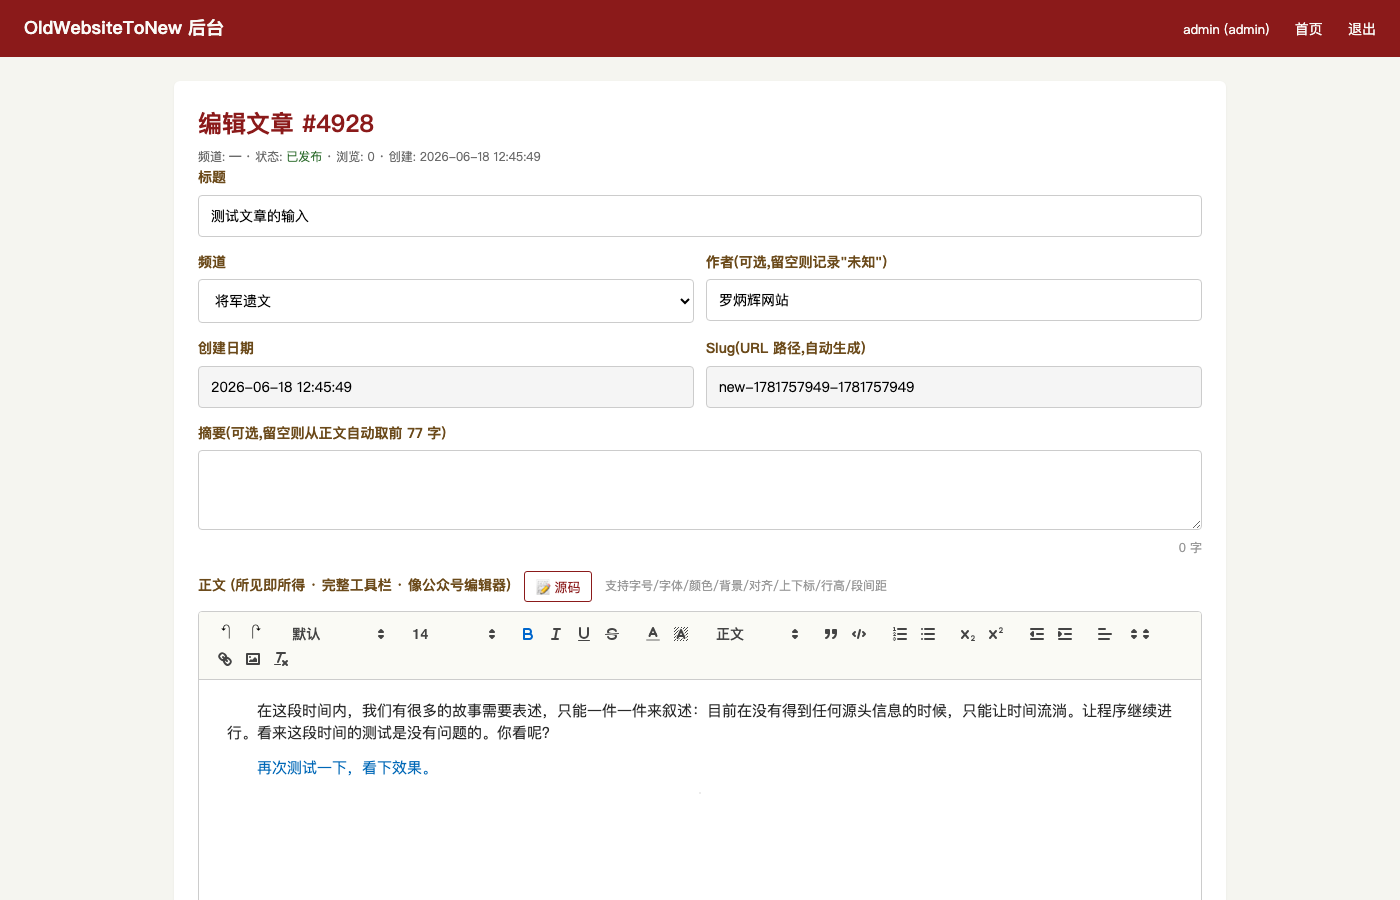Toggle italic formatting

[x=556, y=634]
